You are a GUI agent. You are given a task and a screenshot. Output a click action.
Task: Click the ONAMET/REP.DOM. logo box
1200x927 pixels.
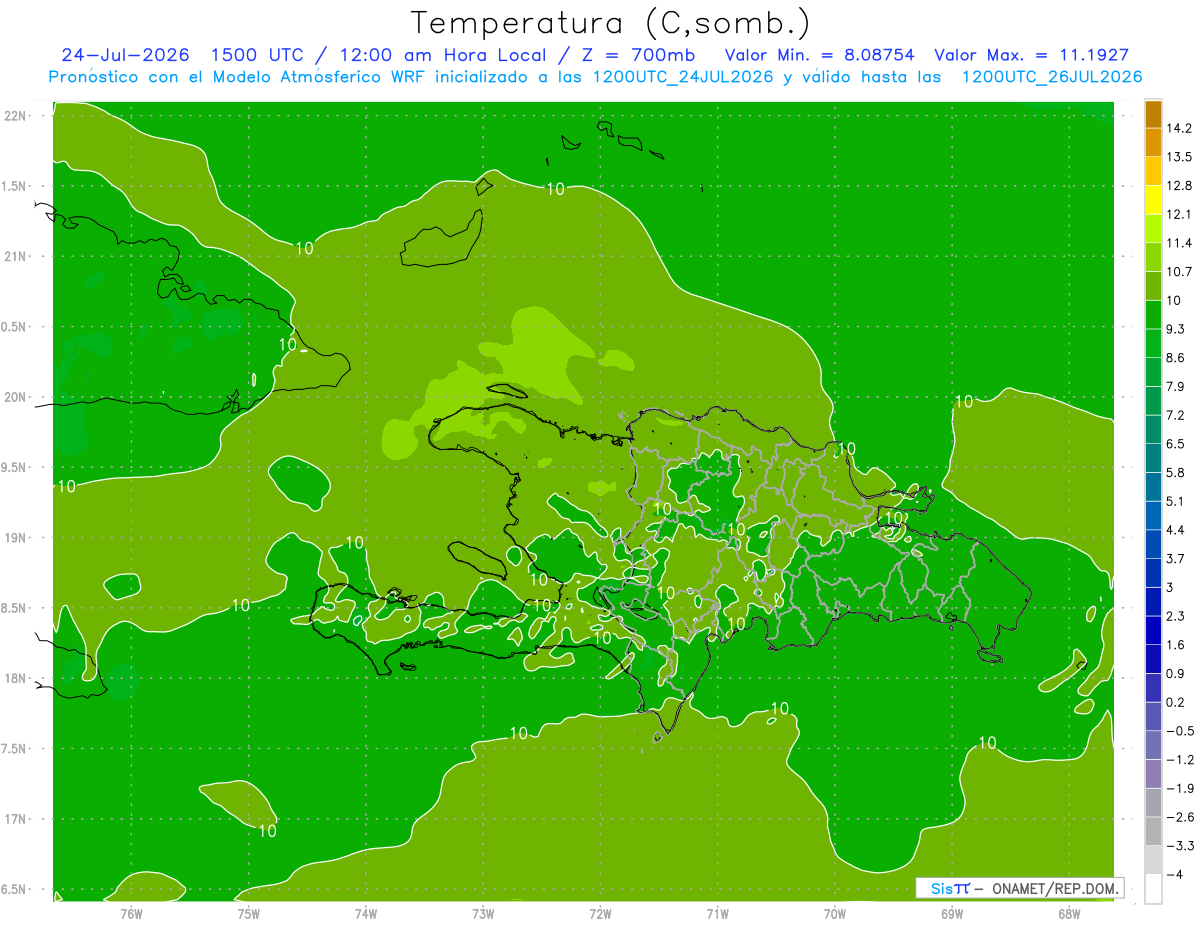tap(1019, 888)
